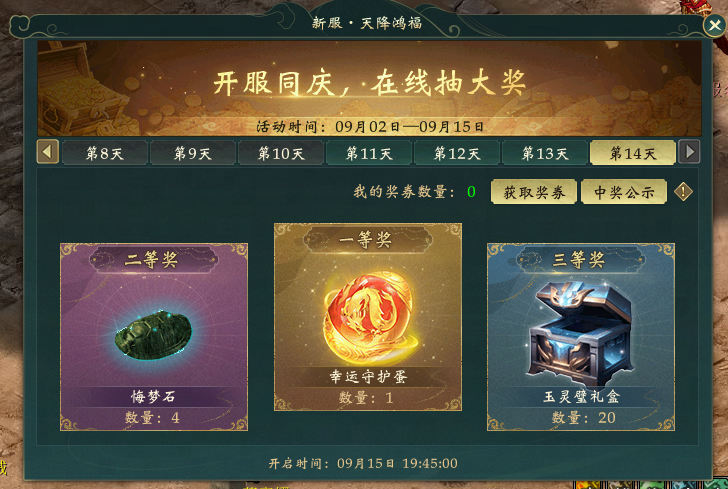Click the 二等奖 prize card header

pos(153,260)
